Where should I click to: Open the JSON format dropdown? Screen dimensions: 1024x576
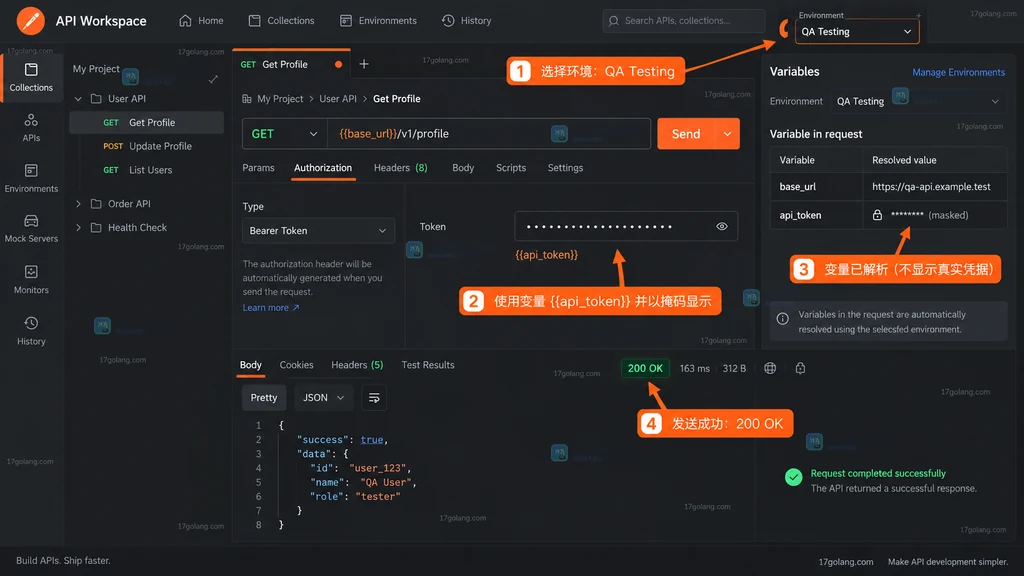(x=323, y=398)
